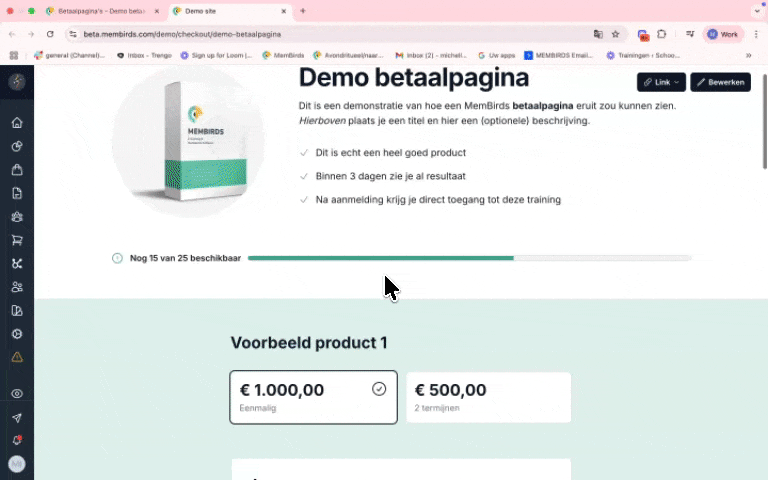
Task: Click the green availability progress bar
Action: 469,258
